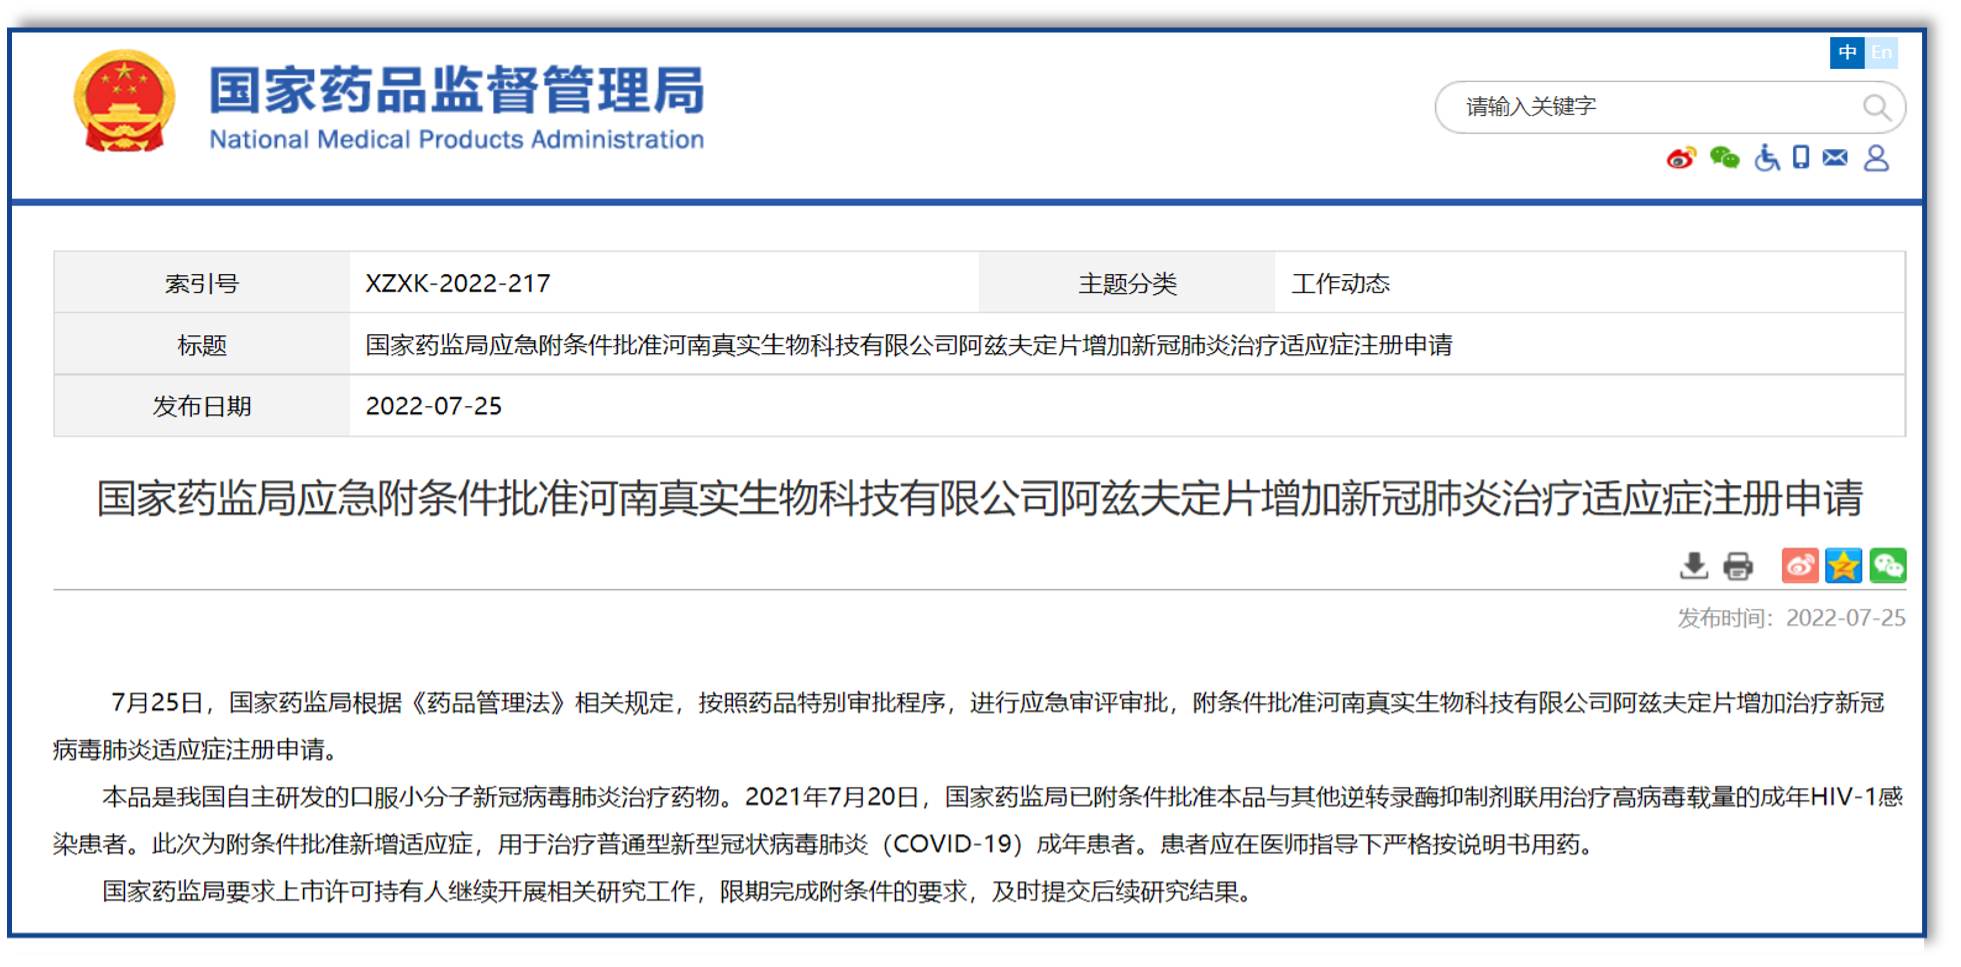This screenshot has height=967, width=1961.
Task: Open the Weibo icon in the header
Action: 1681,157
